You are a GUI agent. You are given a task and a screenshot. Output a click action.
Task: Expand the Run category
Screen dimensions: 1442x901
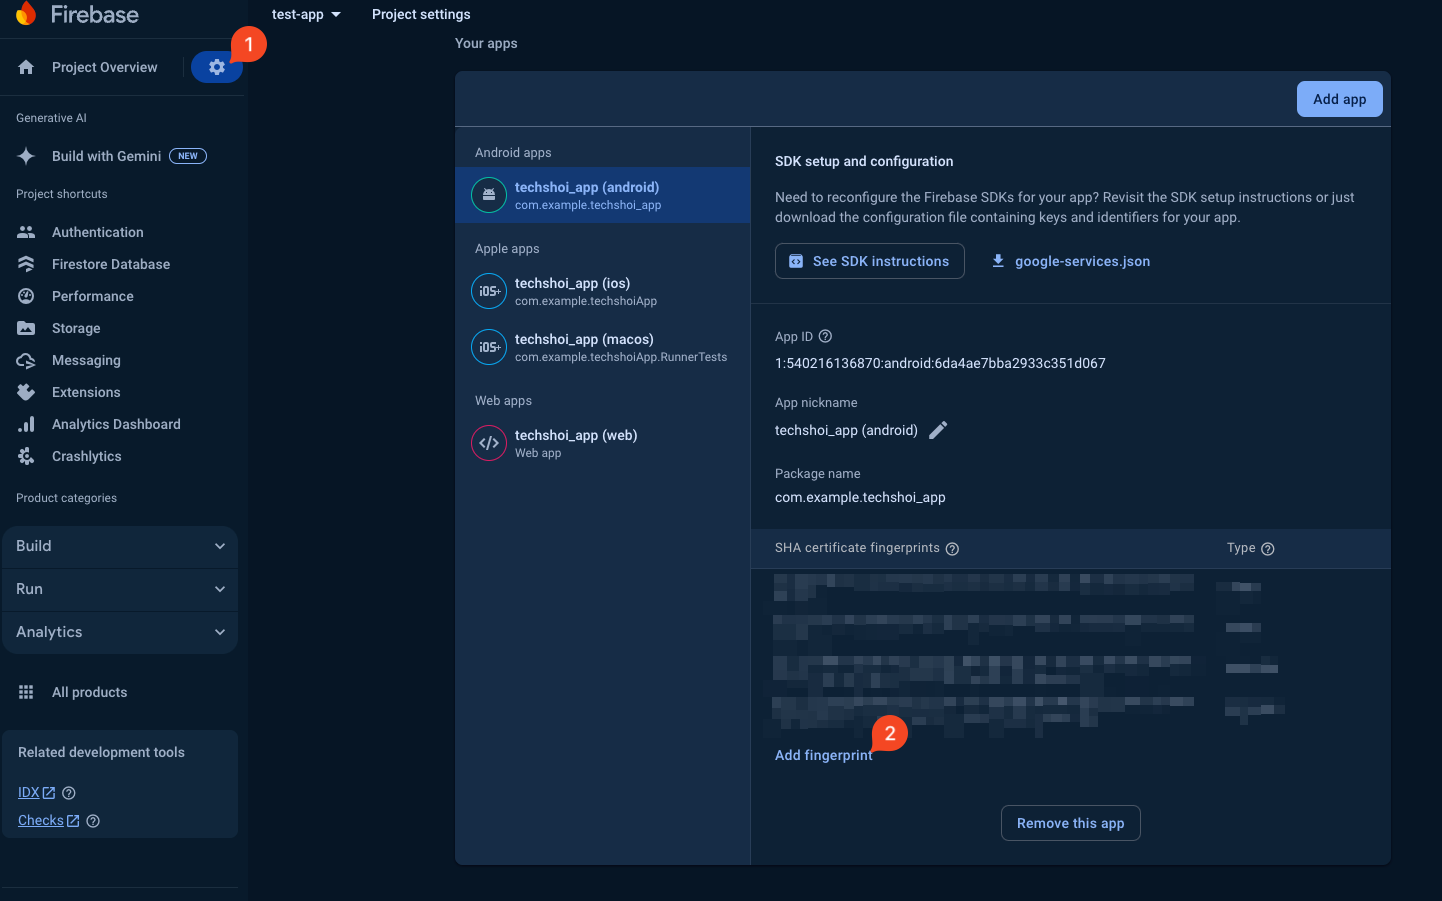(120, 589)
